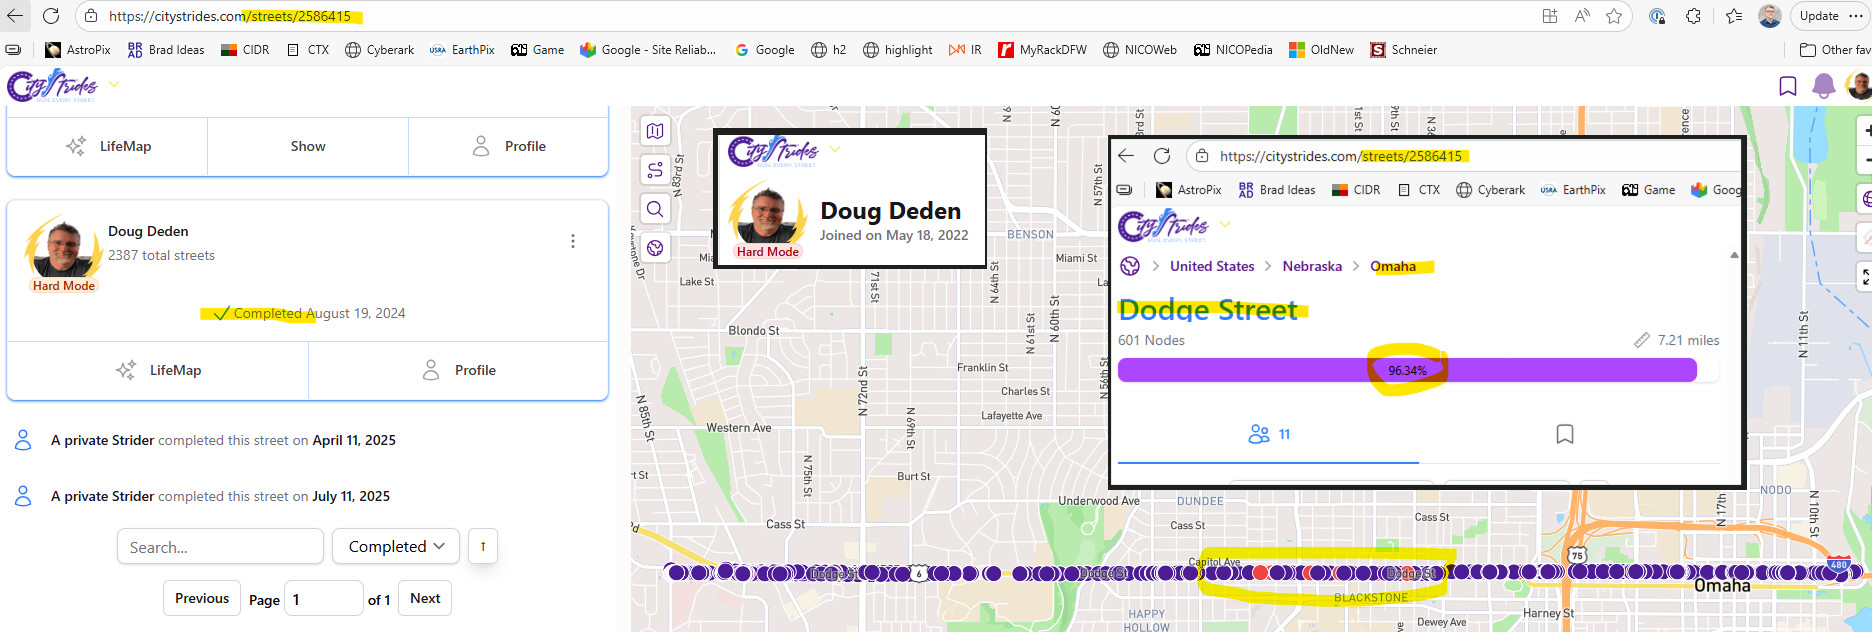Open the MyRackDFW bookmark
Image resolution: width=1872 pixels, height=632 pixels.
click(x=1042, y=50)
